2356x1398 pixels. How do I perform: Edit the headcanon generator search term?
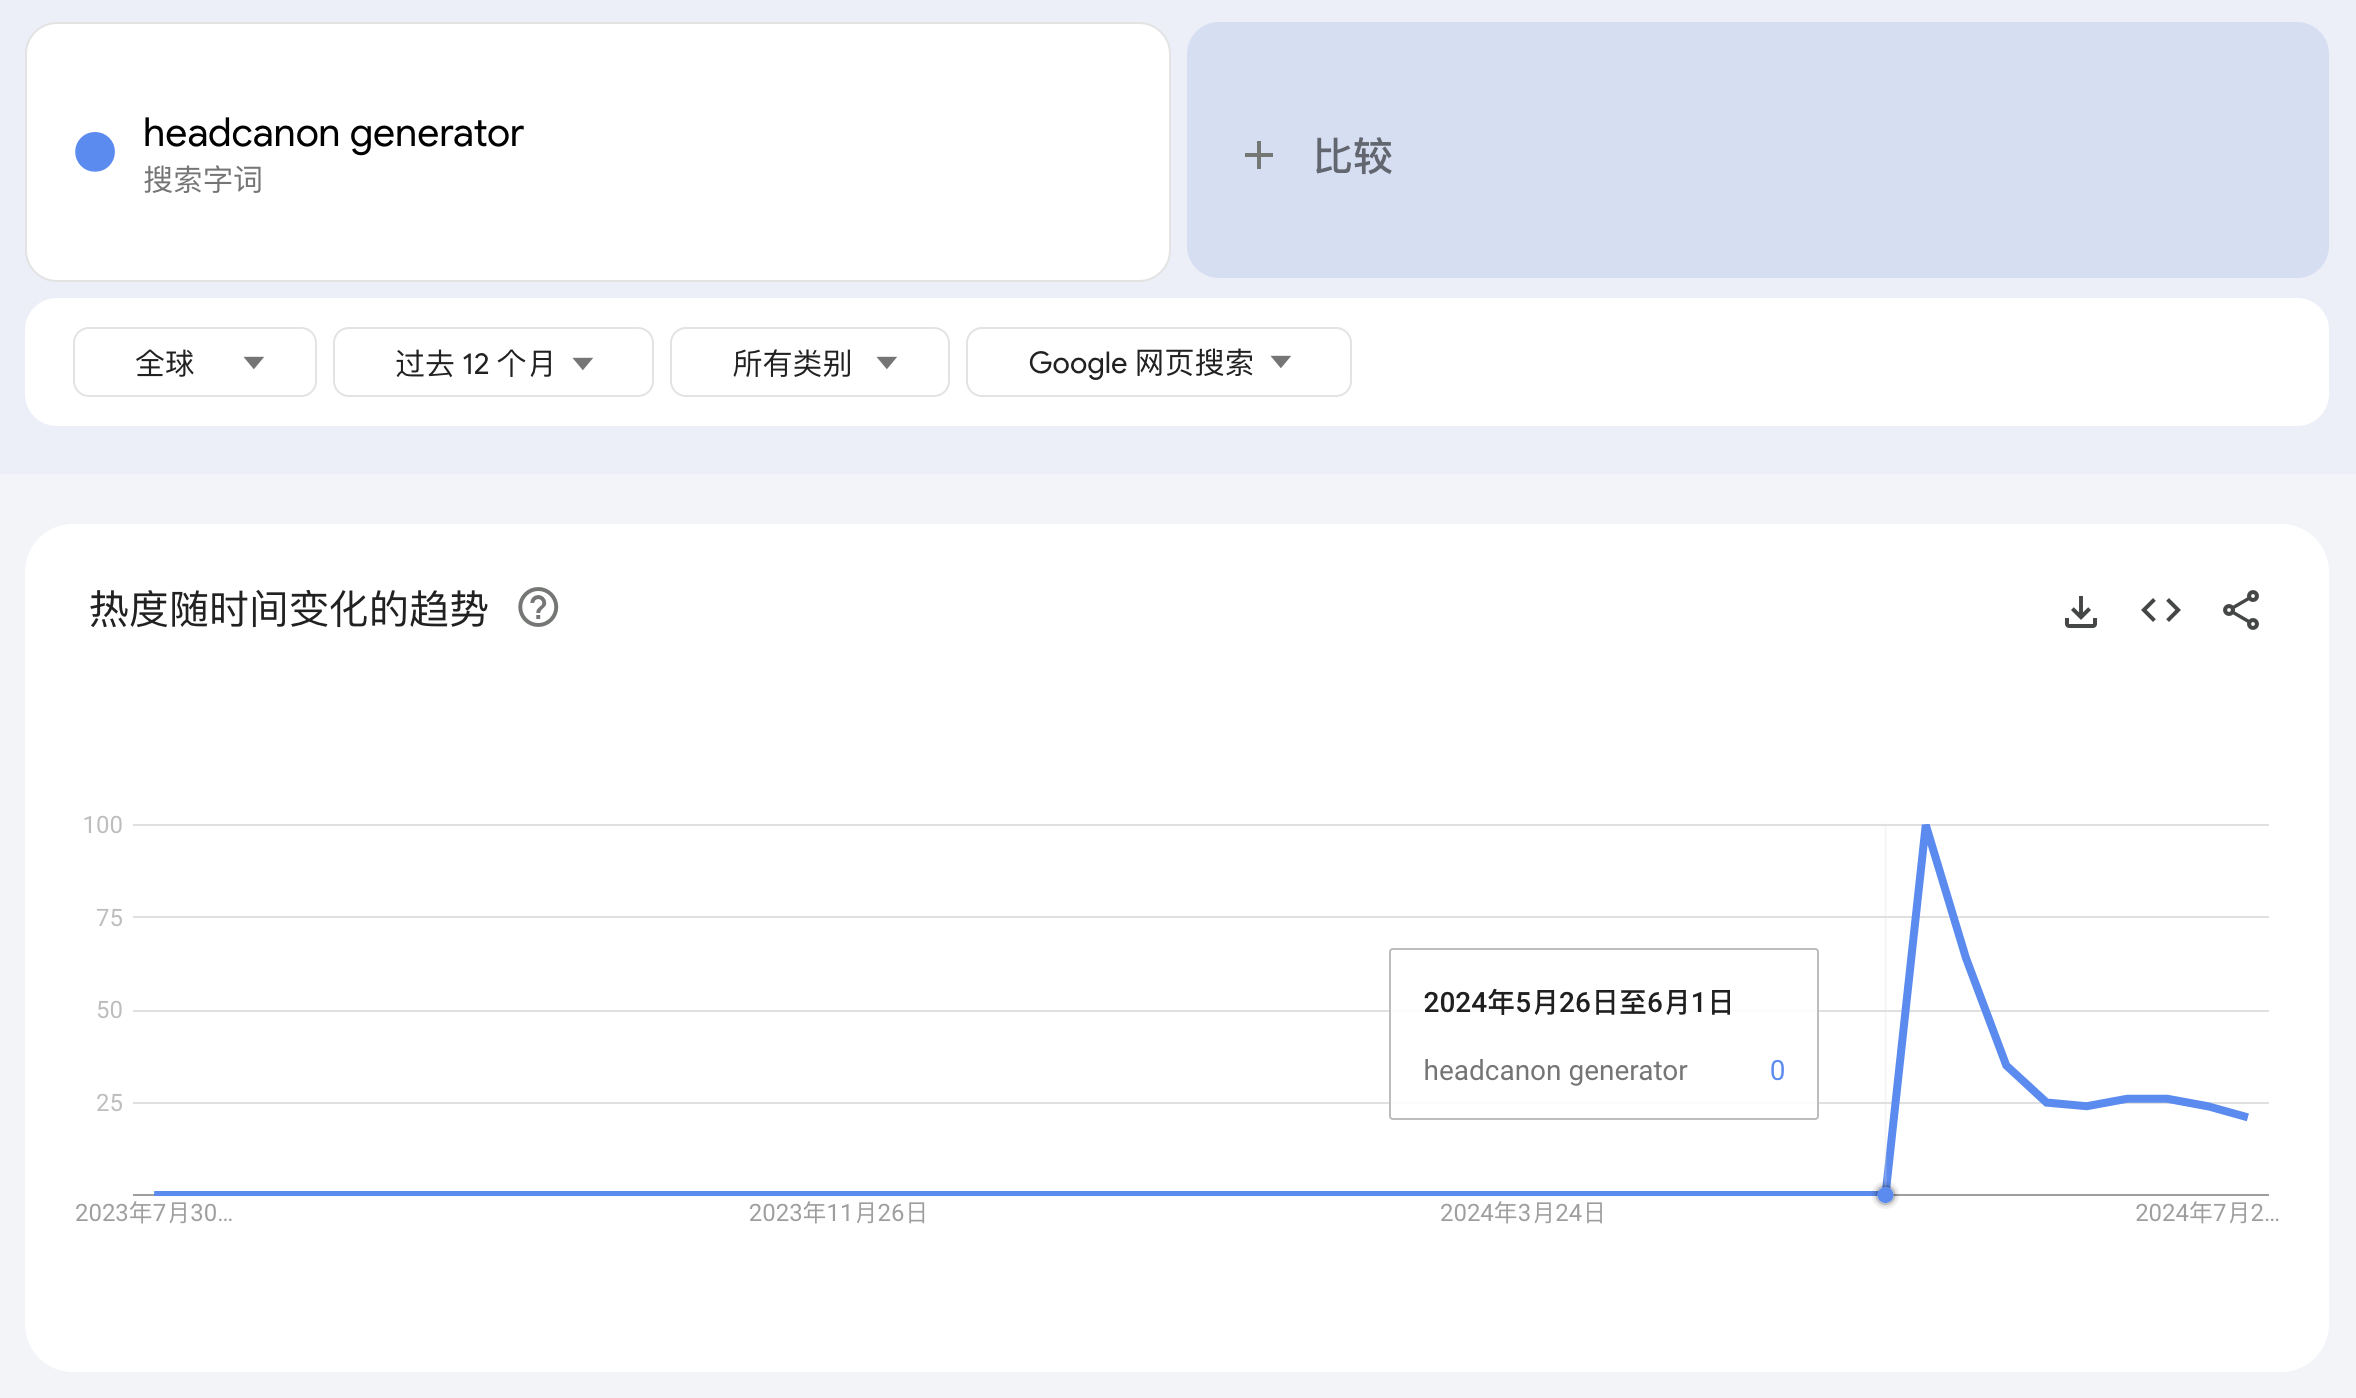[x=333, y=133]
